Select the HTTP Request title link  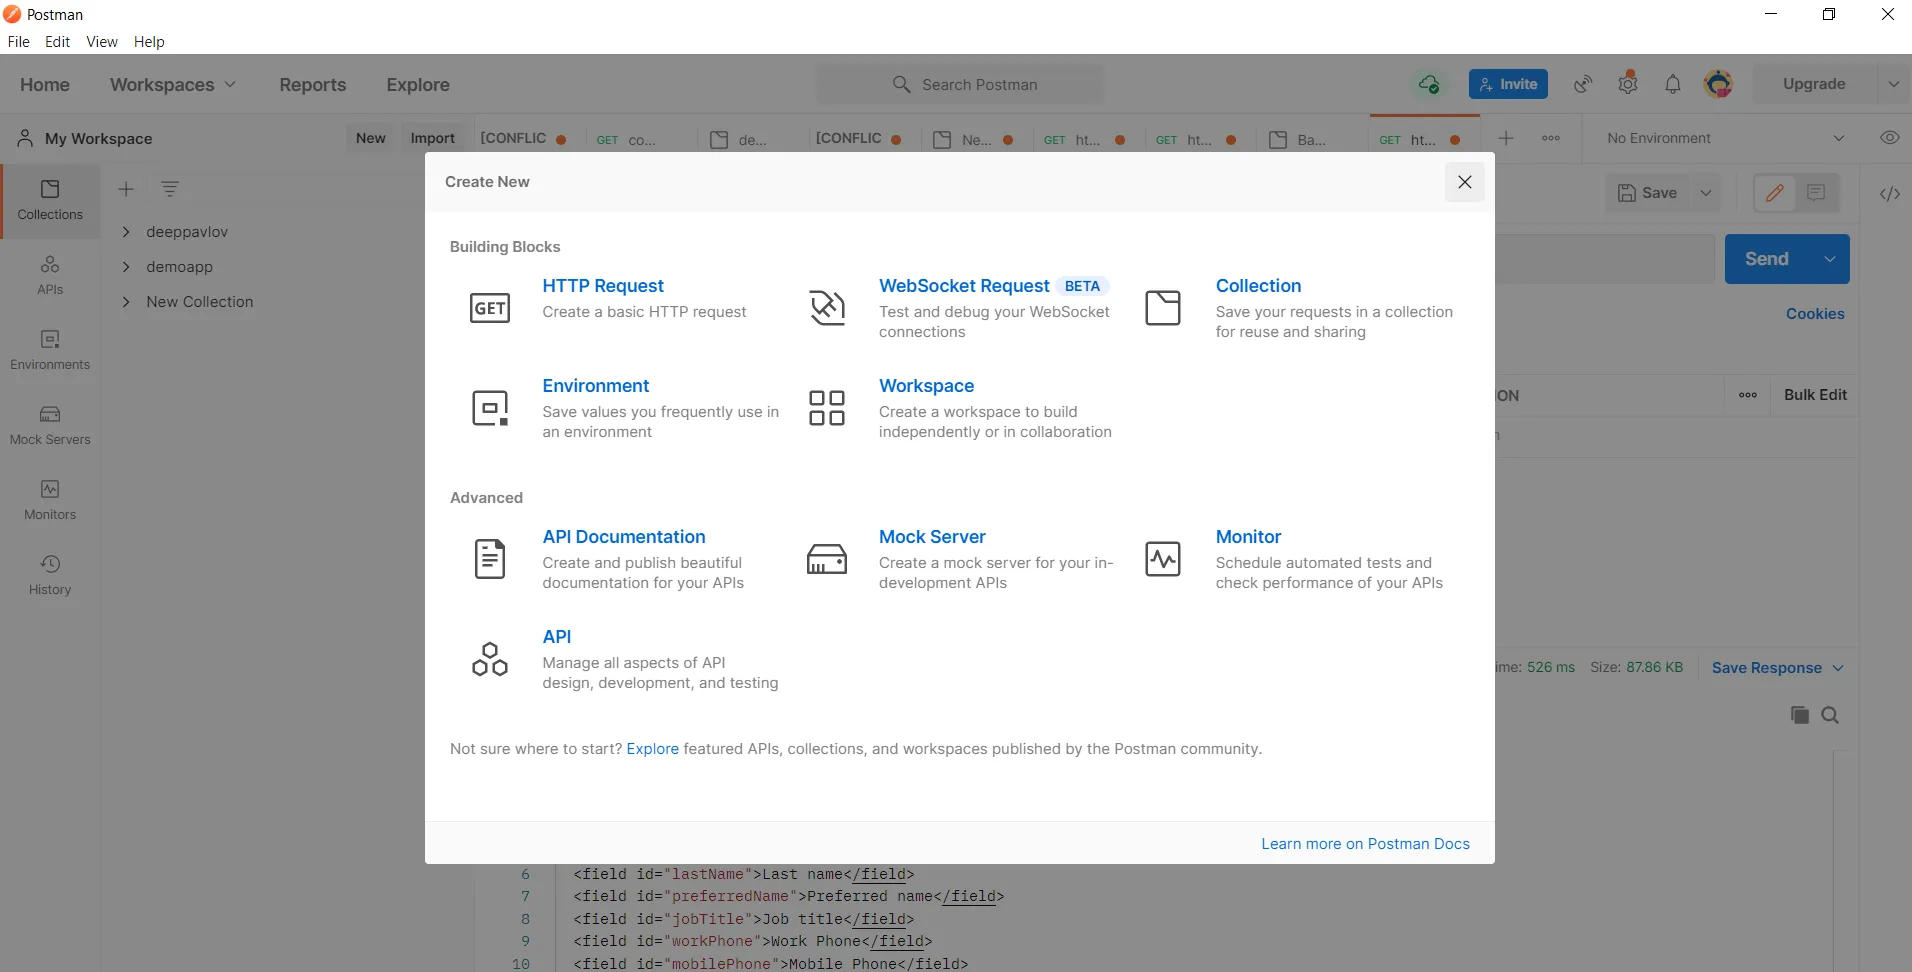coord(603,286)
